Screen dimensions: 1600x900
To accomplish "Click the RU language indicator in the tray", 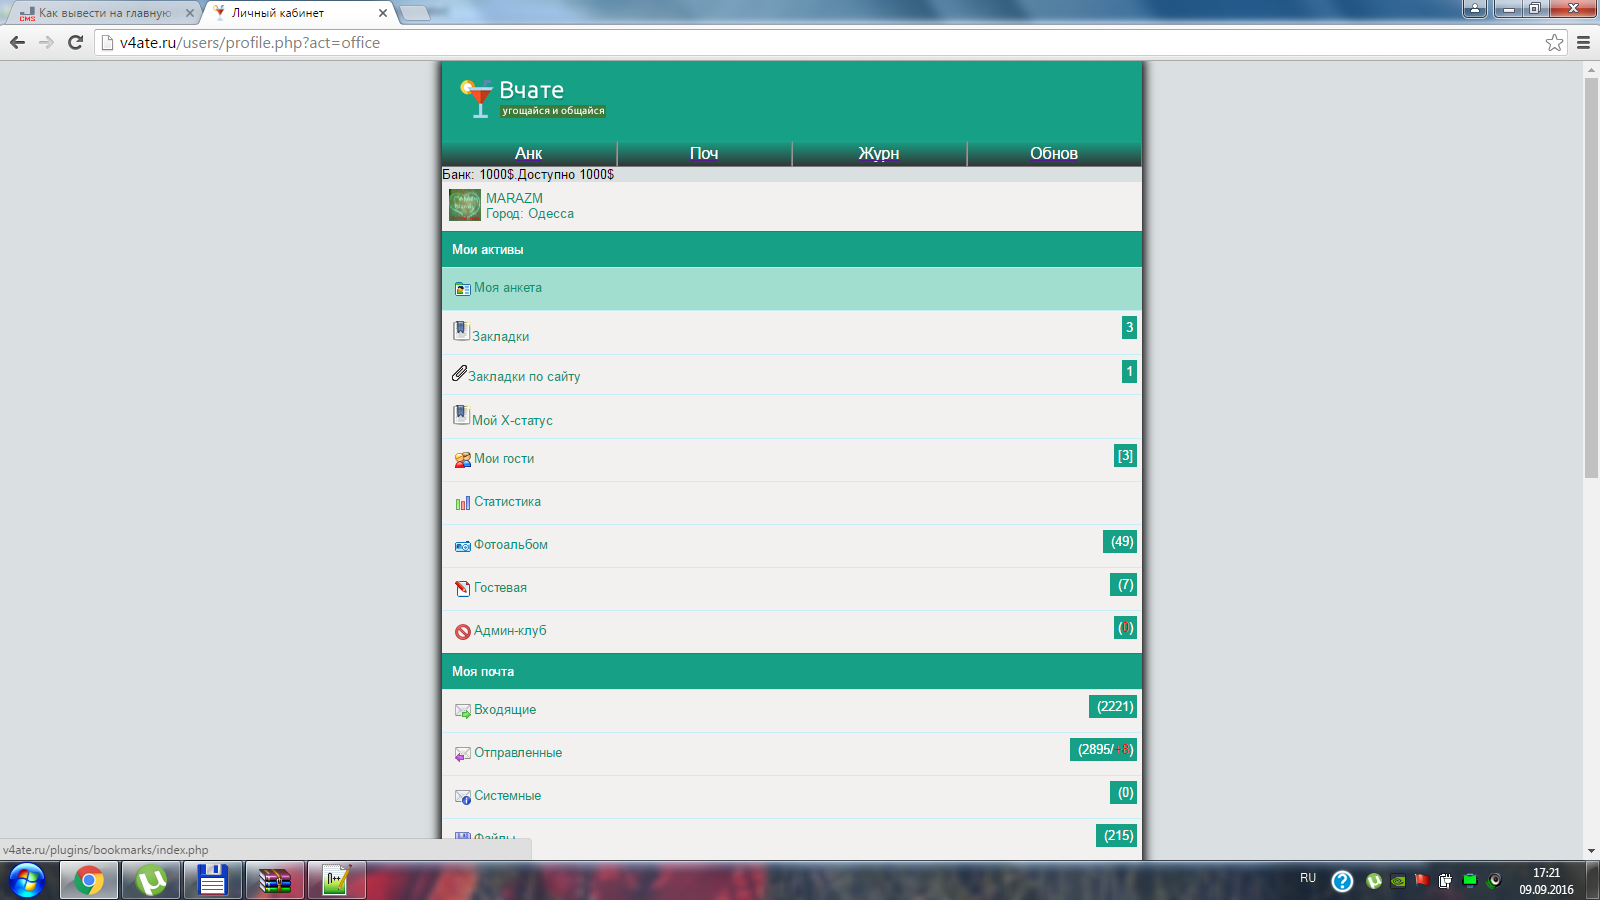I will 1308,878.
